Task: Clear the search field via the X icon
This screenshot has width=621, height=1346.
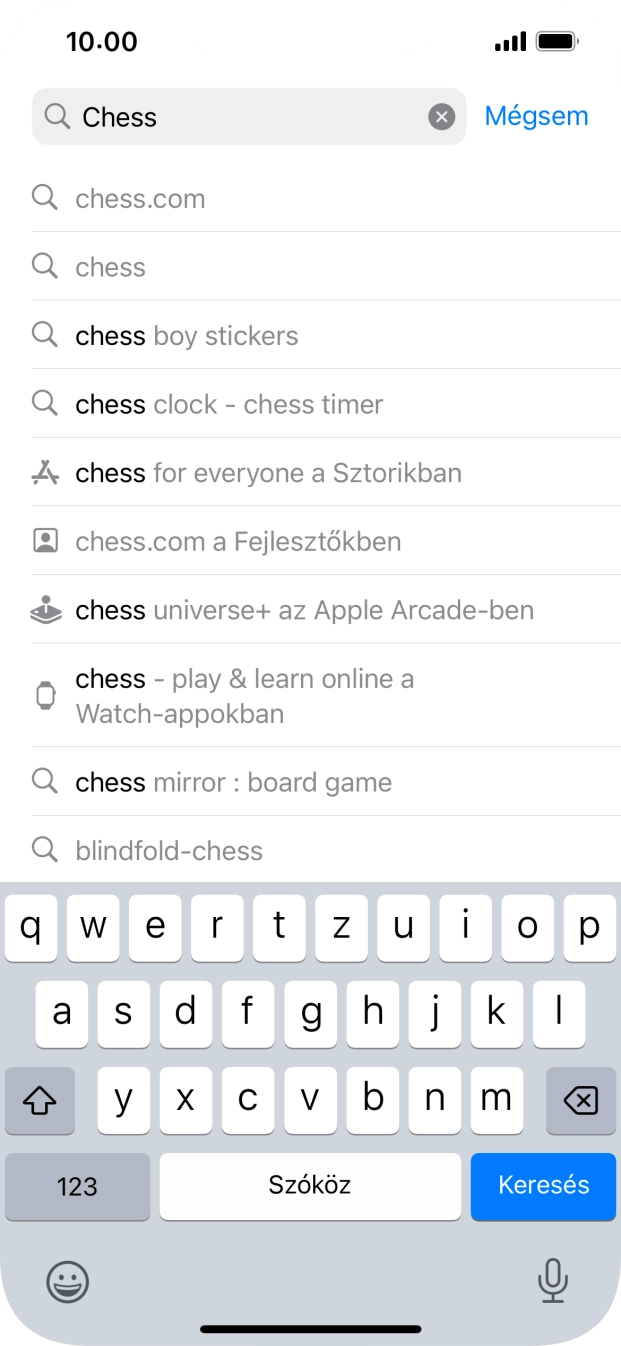Action: [442, 117]
